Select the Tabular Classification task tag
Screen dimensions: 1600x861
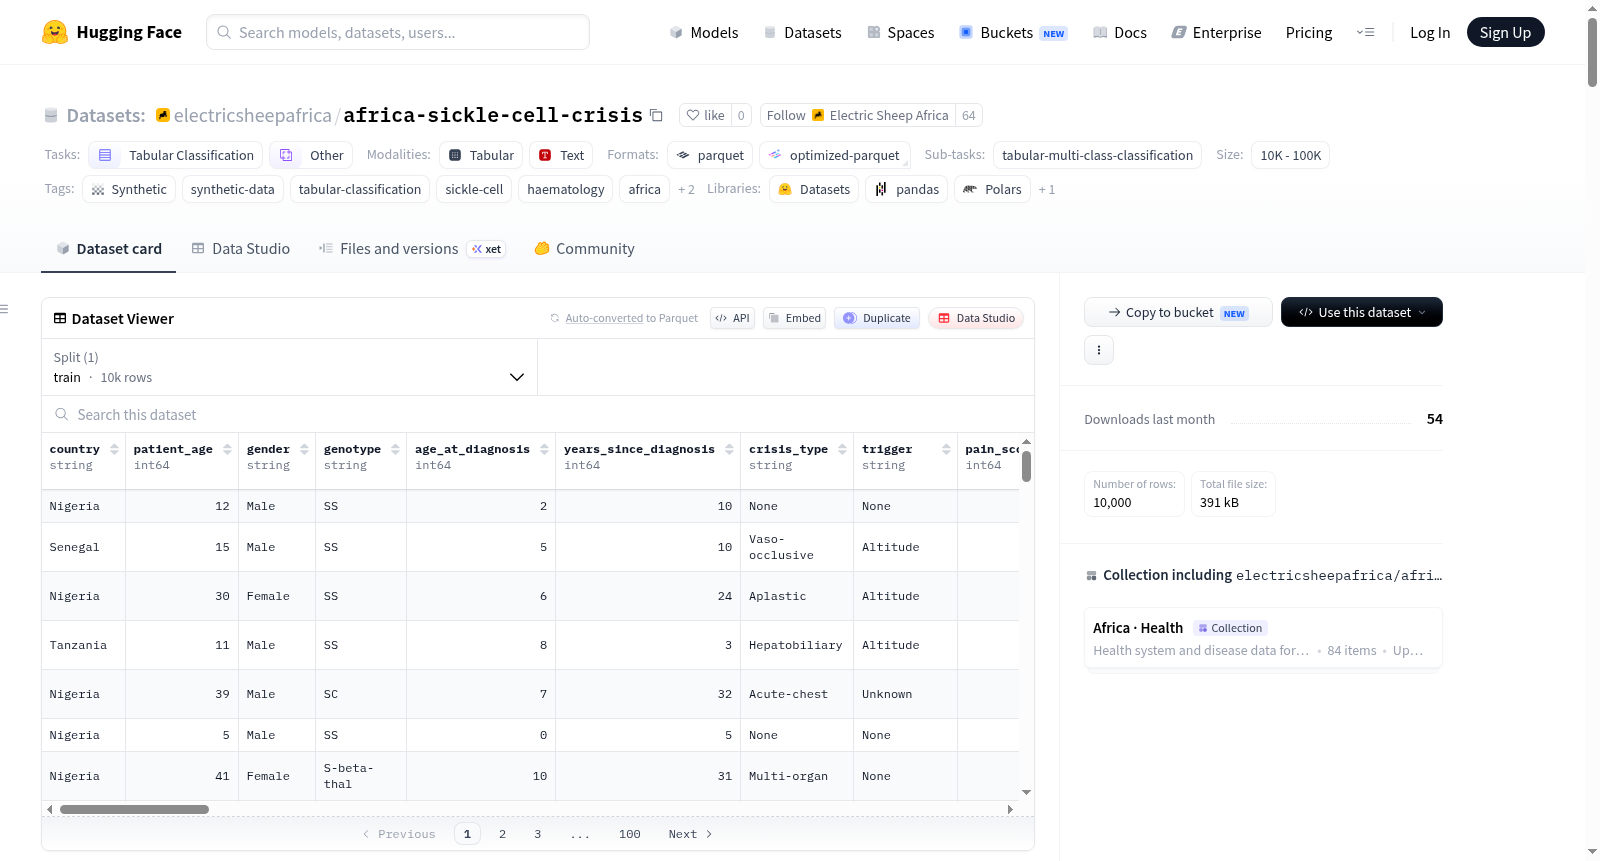point(176,155)
